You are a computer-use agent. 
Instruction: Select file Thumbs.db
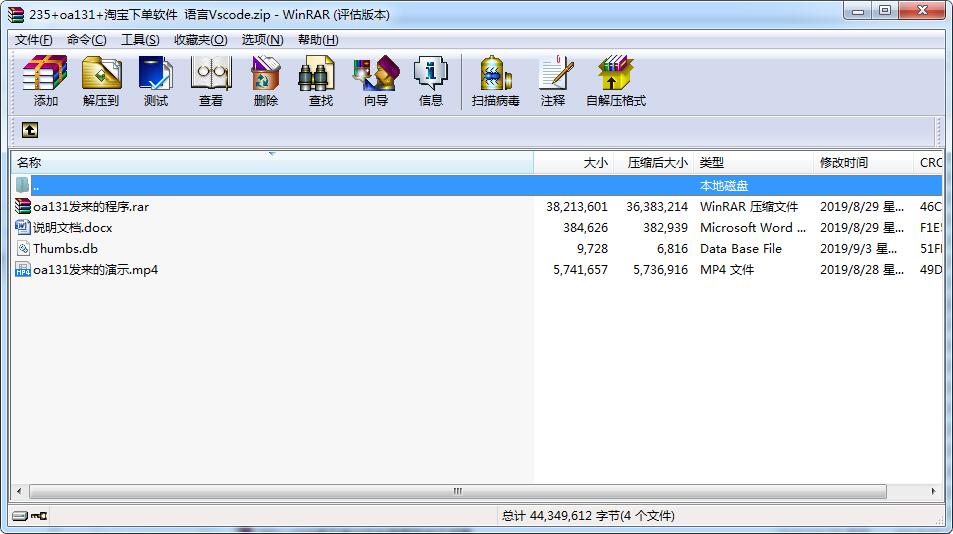click(65, 248)
